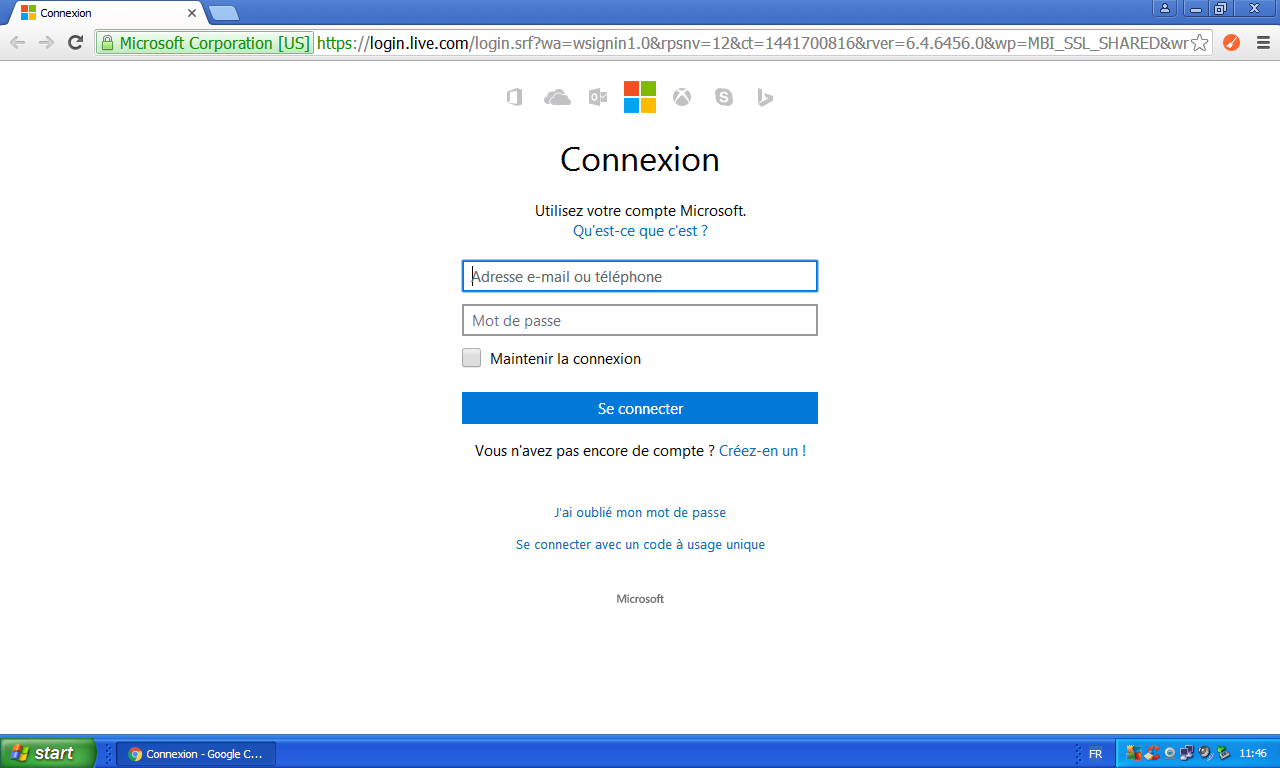Close the Connexion tab
The height and width of the screenshot is (768, 1280).
pos(192,13)
